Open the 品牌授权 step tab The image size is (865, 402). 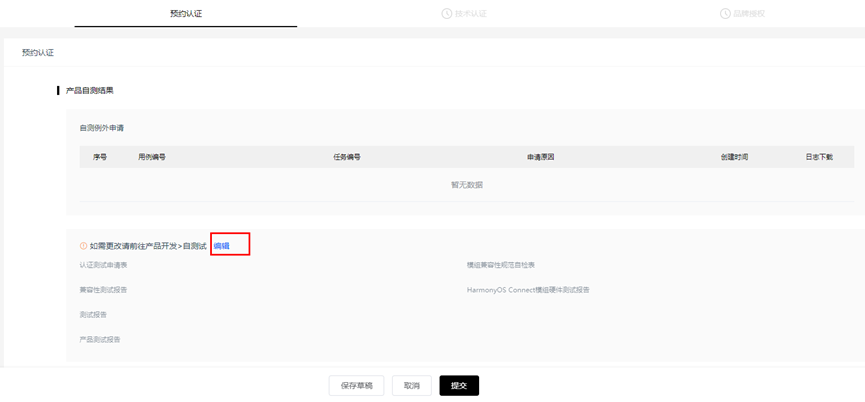coord(743,14)
